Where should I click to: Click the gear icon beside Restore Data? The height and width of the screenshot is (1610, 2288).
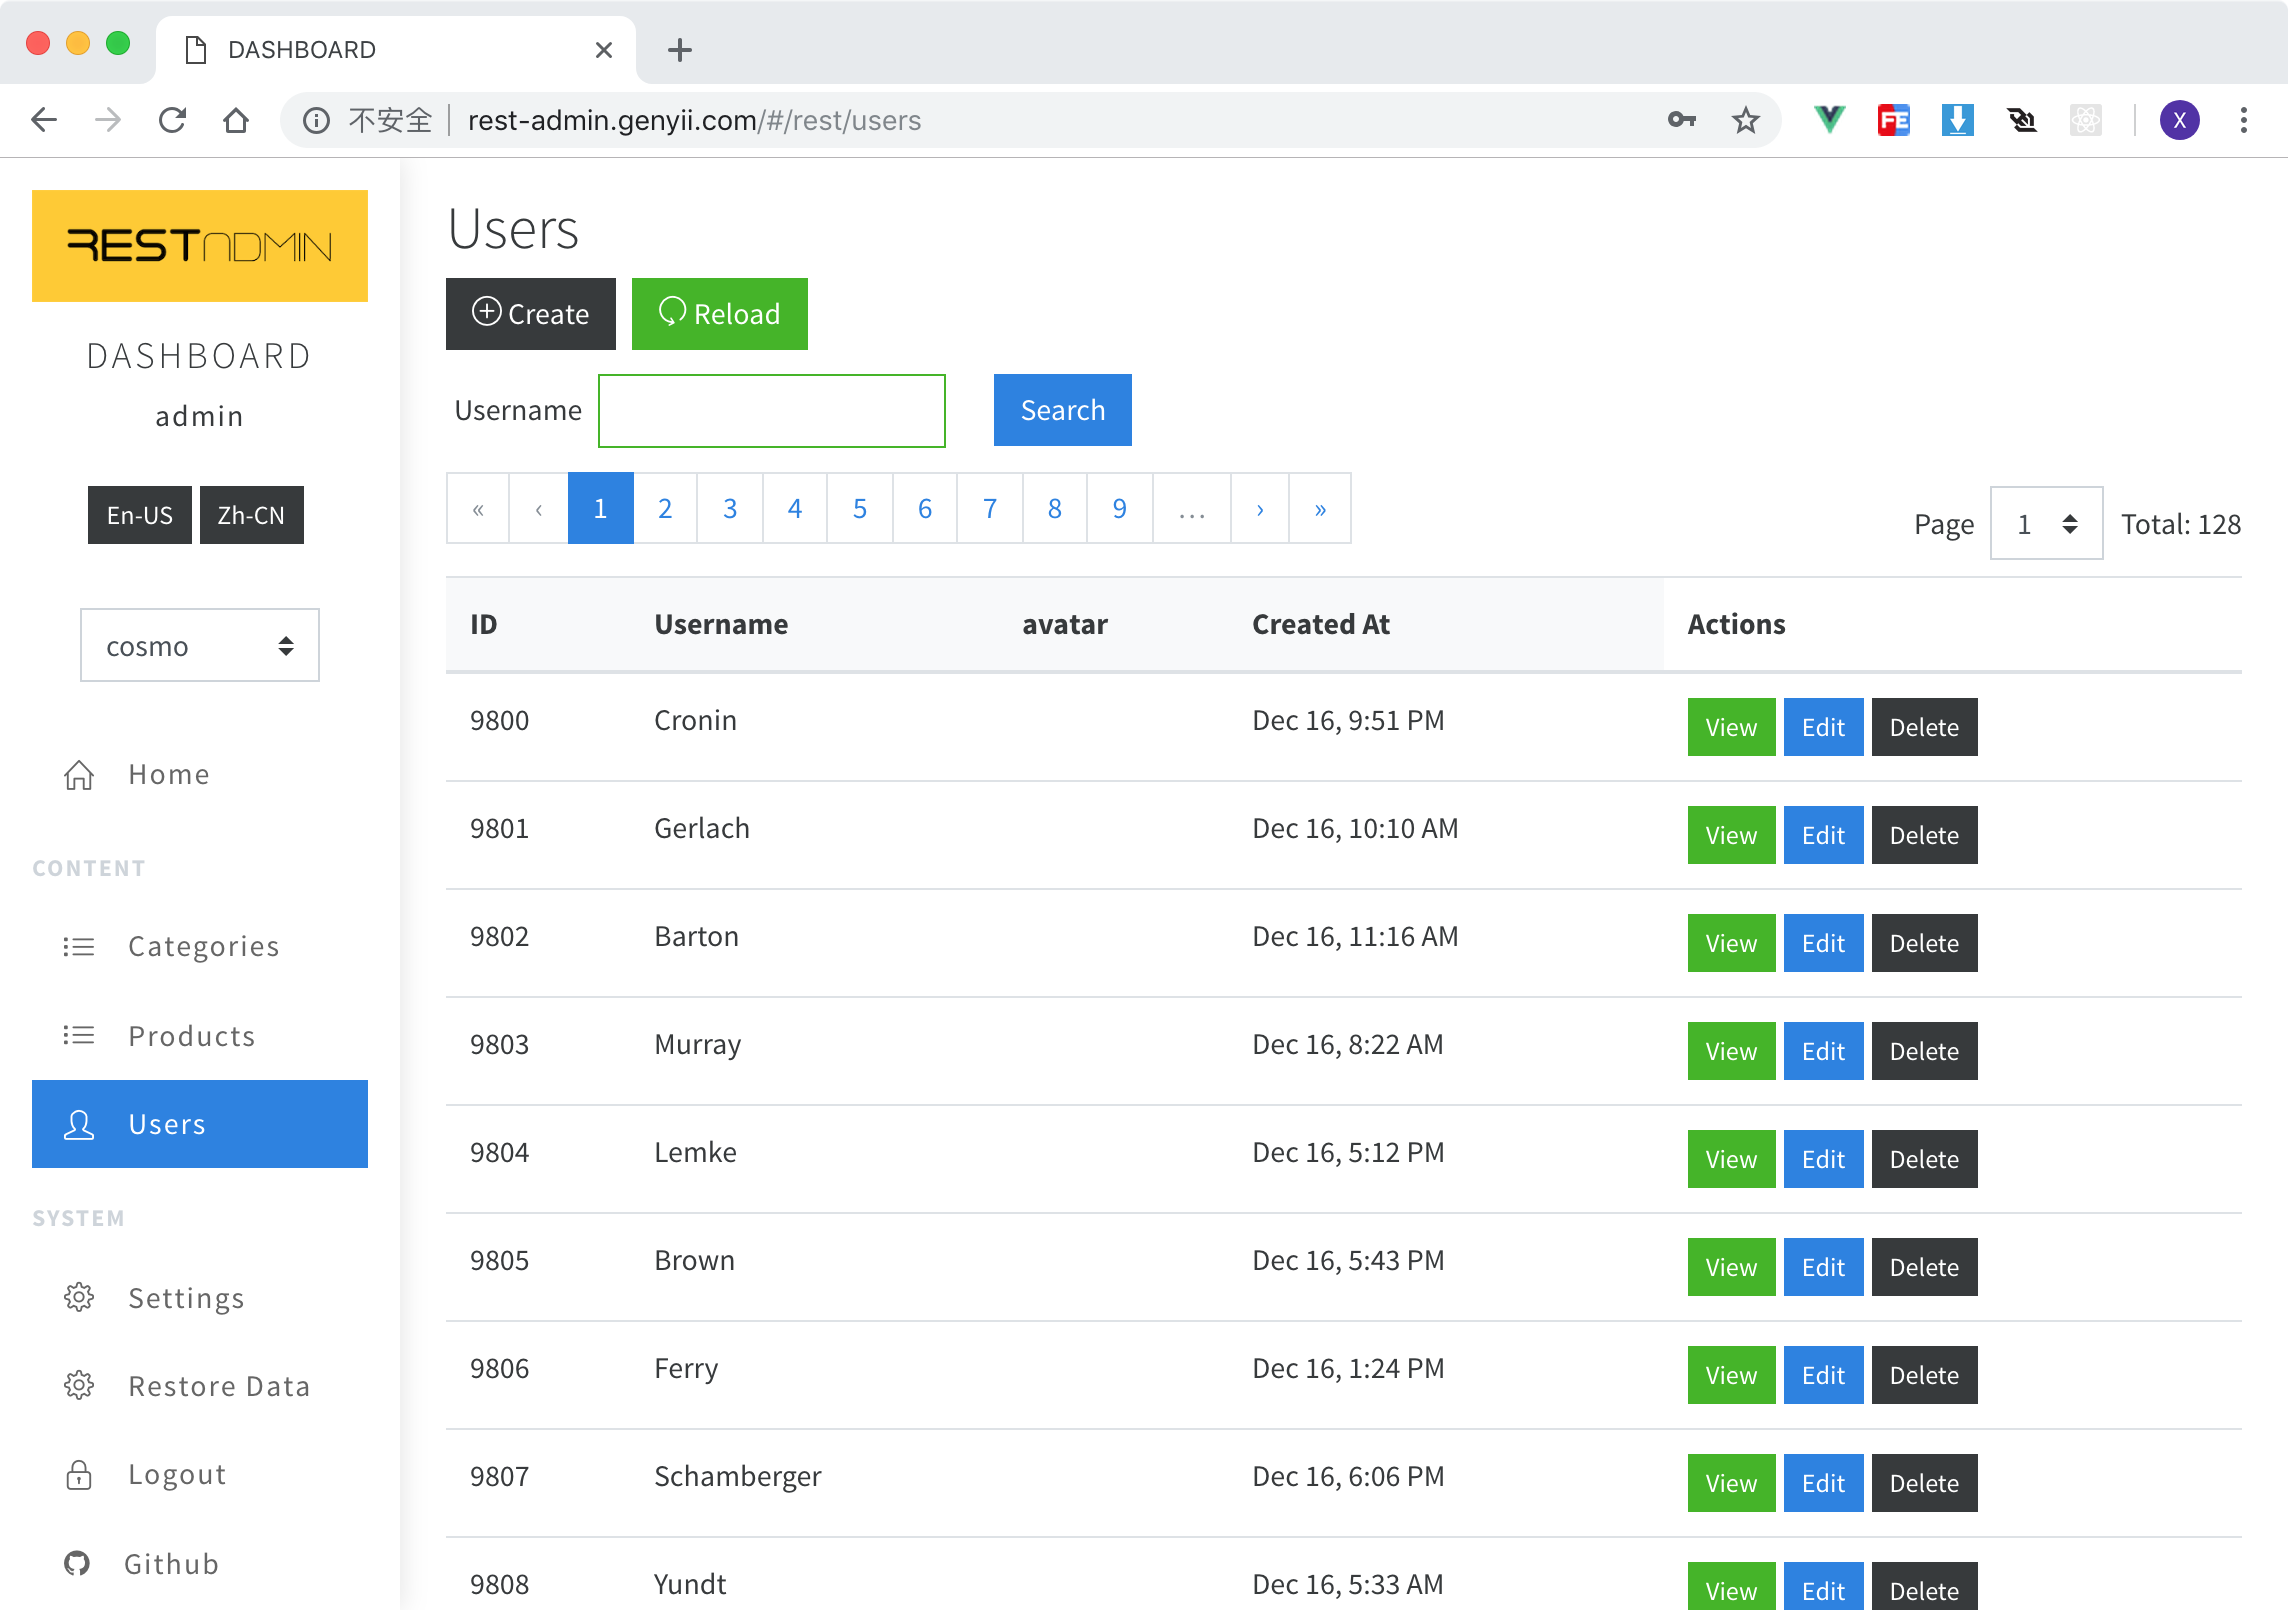79,1385
